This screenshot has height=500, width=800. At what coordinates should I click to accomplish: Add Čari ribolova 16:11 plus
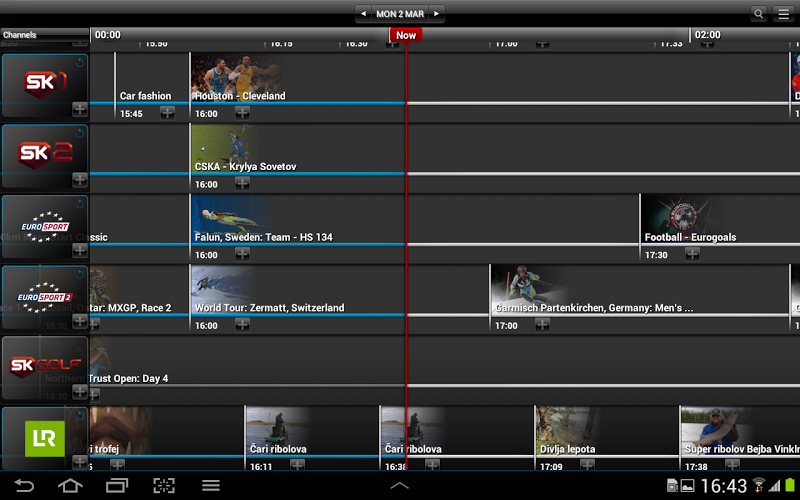pyautogui.click(x=297, y=465)
